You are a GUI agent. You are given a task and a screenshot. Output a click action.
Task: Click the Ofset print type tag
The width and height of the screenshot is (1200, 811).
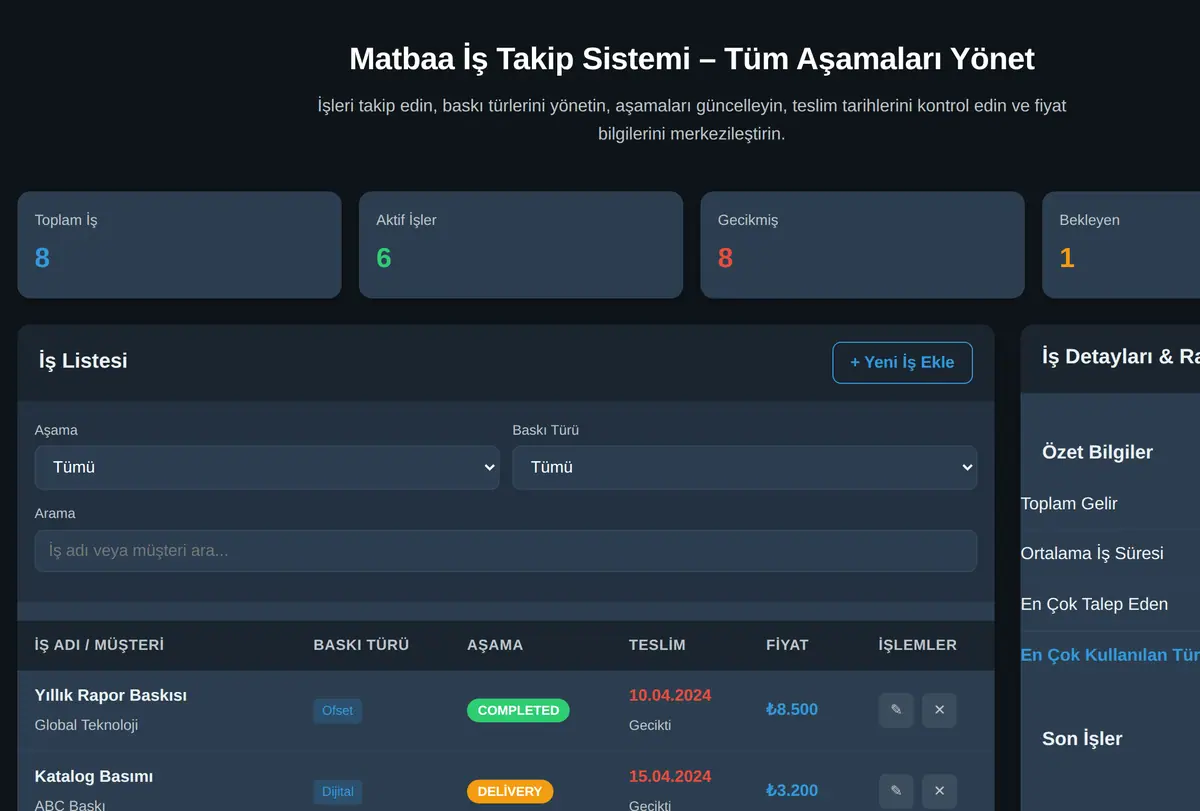coord(337,710)
